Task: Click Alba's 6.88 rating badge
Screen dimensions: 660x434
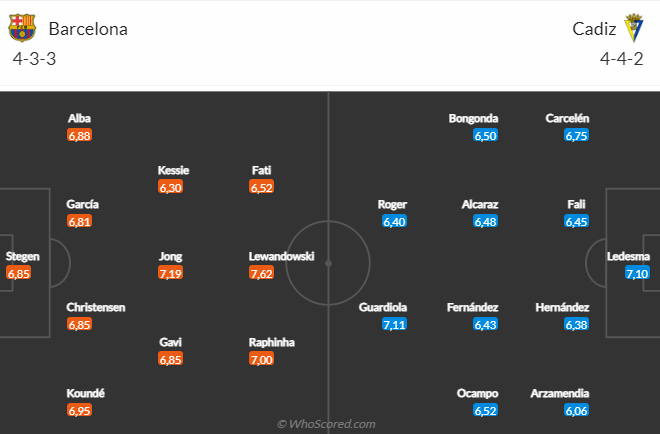Action: point(79,135)
